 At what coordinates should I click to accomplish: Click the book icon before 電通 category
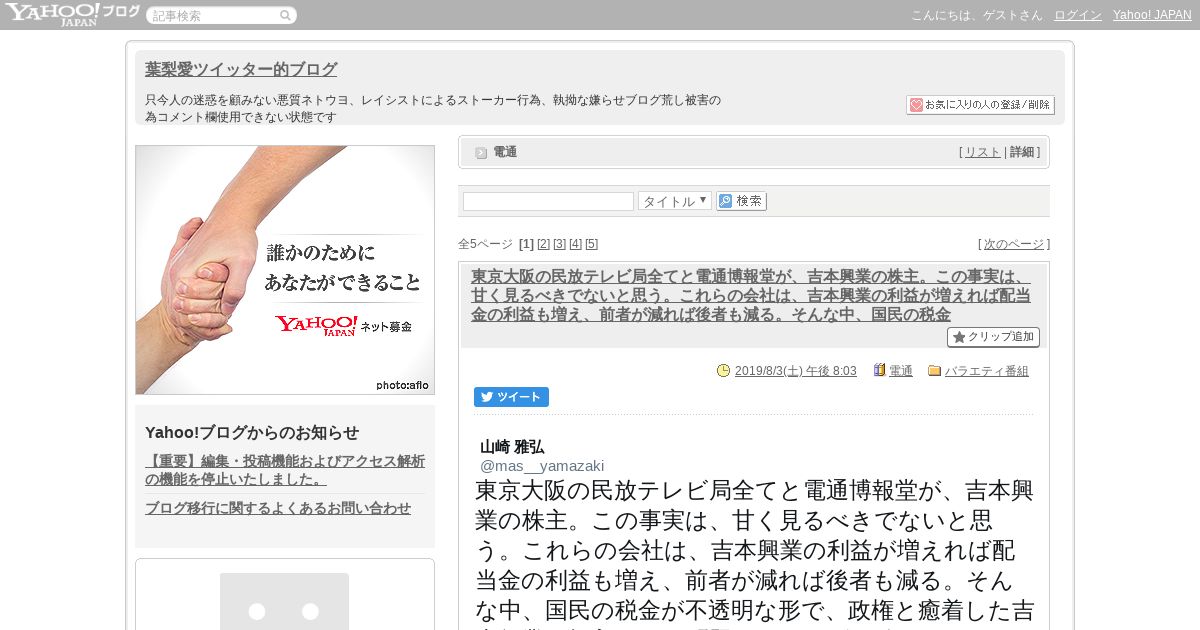point(880,370)
